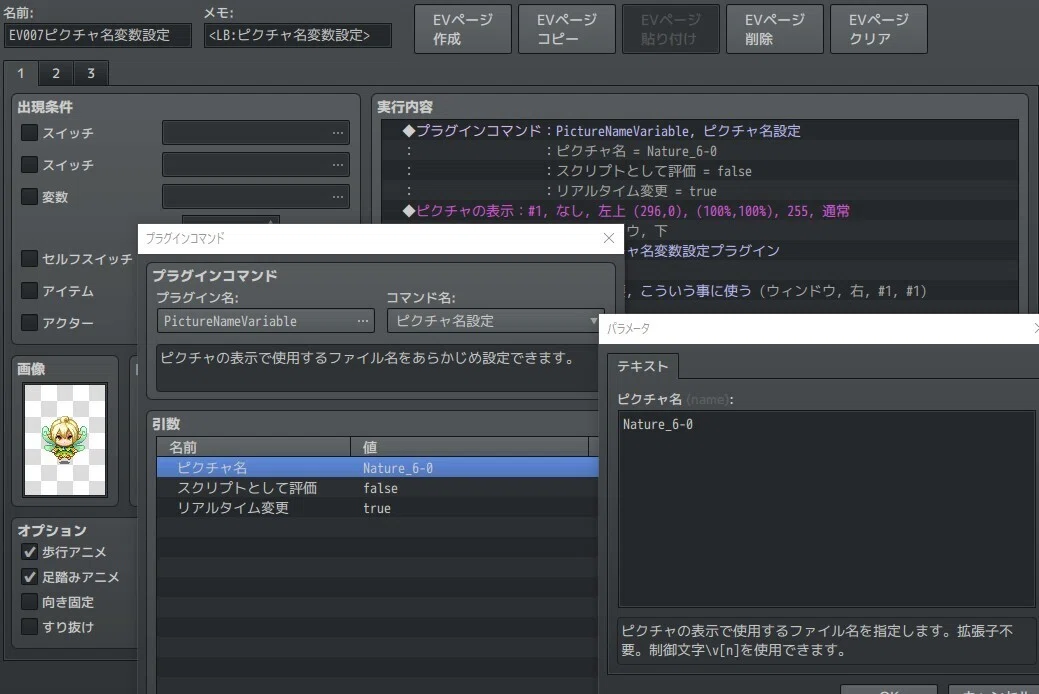Uncheck the 歩行アニメ option
Image resolution: width=1039 pixels, height=694 pixels.
click(29, 551)
